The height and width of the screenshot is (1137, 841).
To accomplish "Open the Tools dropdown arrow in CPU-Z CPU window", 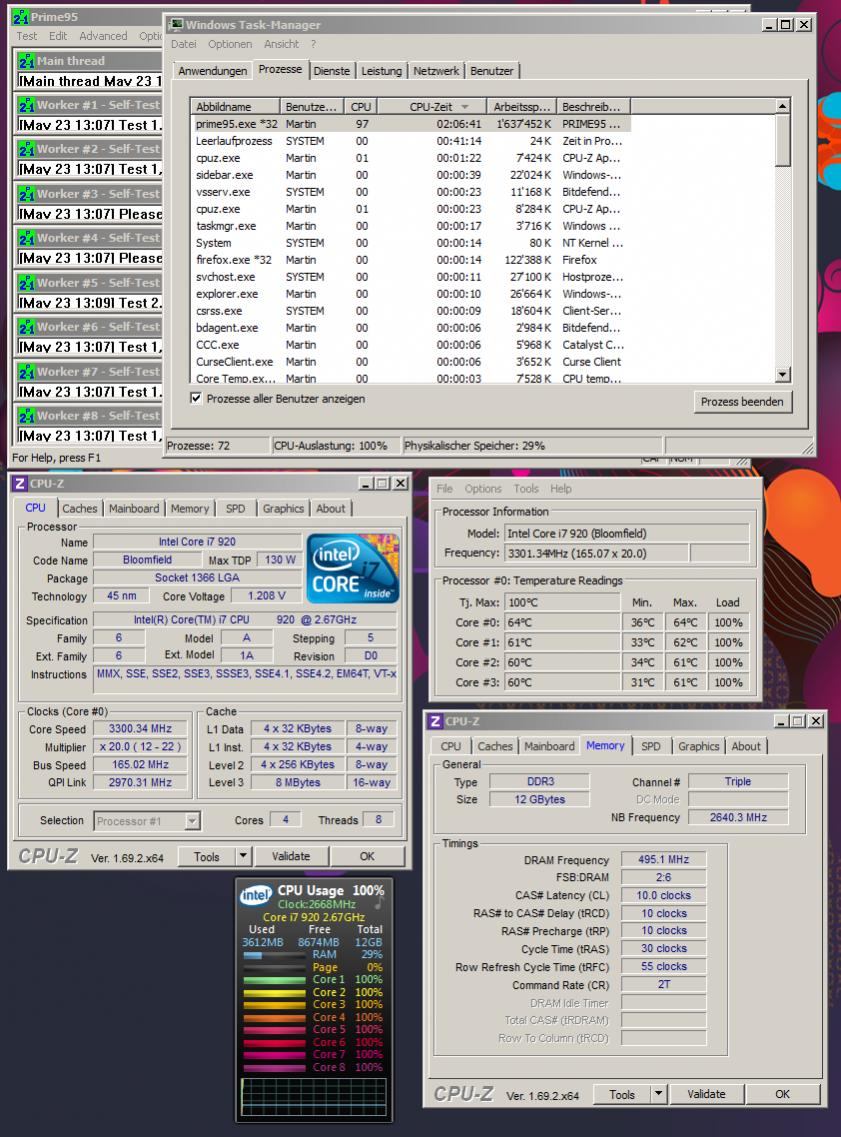I will pos(243,856).
